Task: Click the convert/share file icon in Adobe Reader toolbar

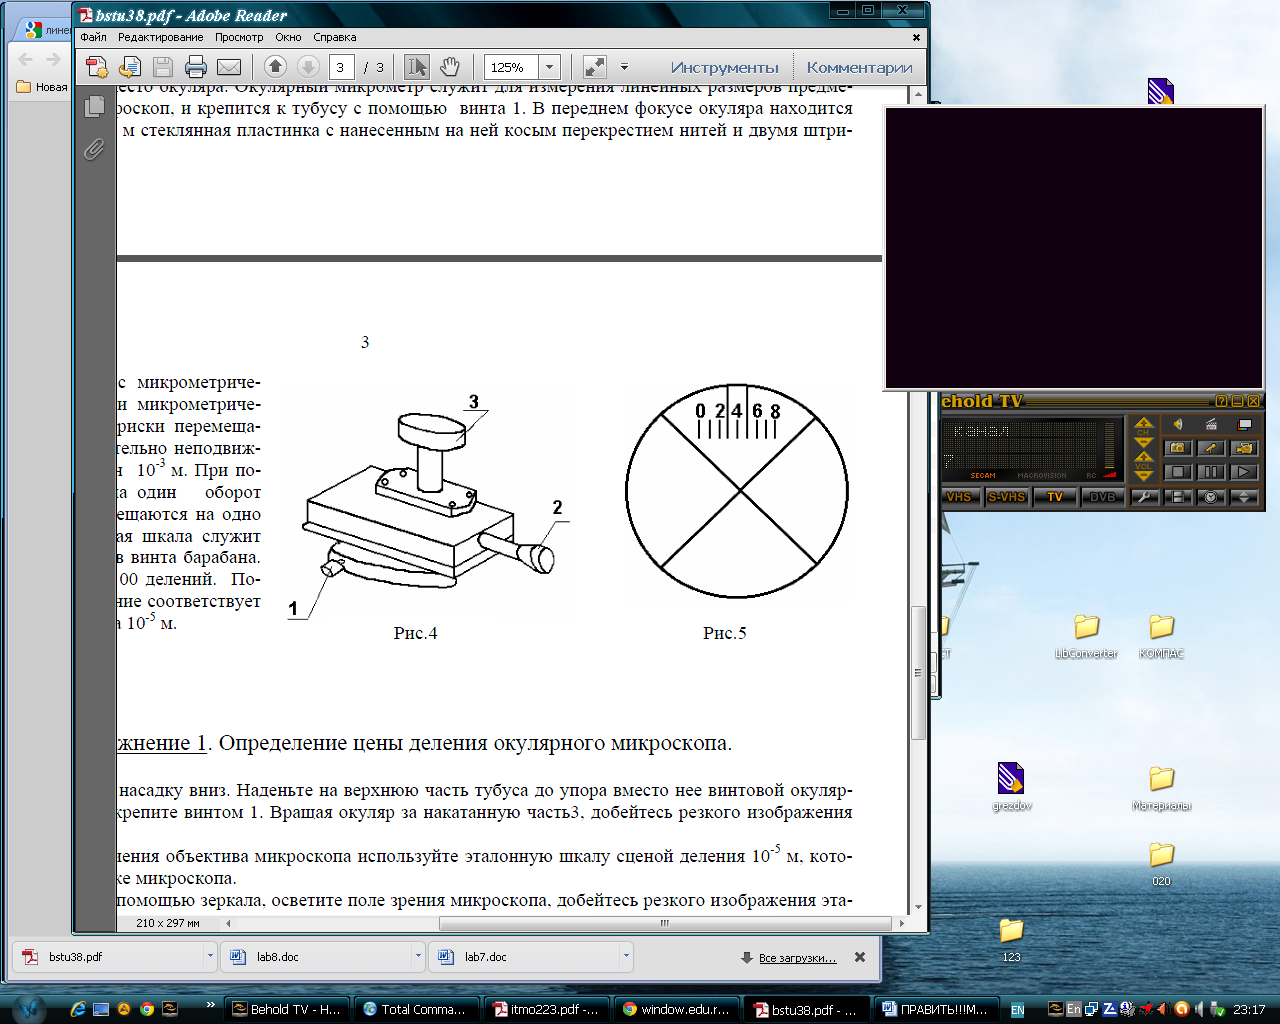Action: (130, 67)
